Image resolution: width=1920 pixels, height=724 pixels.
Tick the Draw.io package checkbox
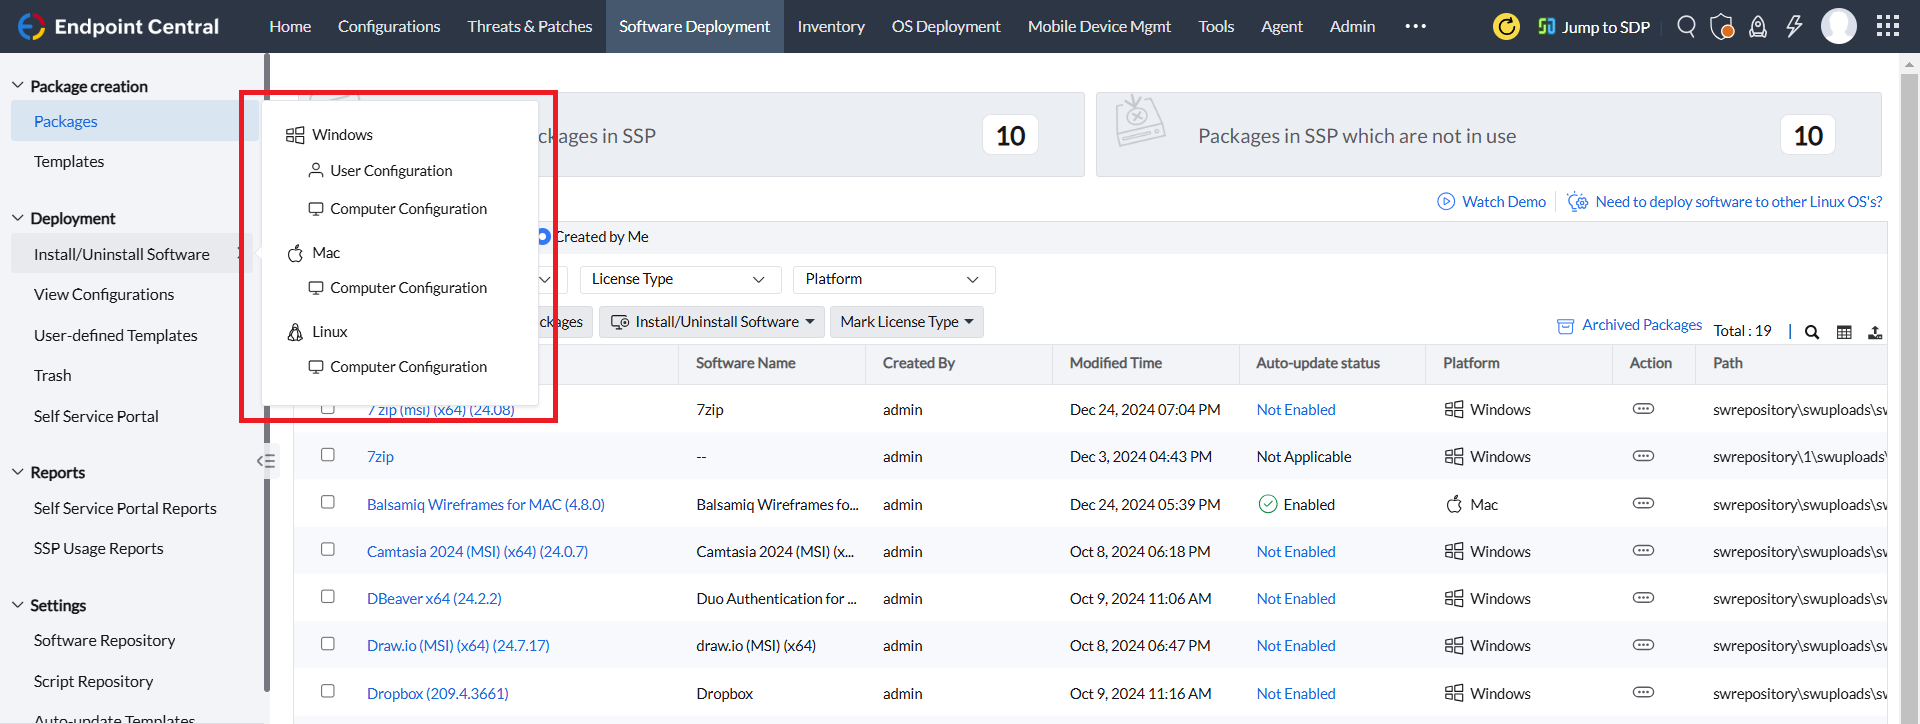pos(327,644)
